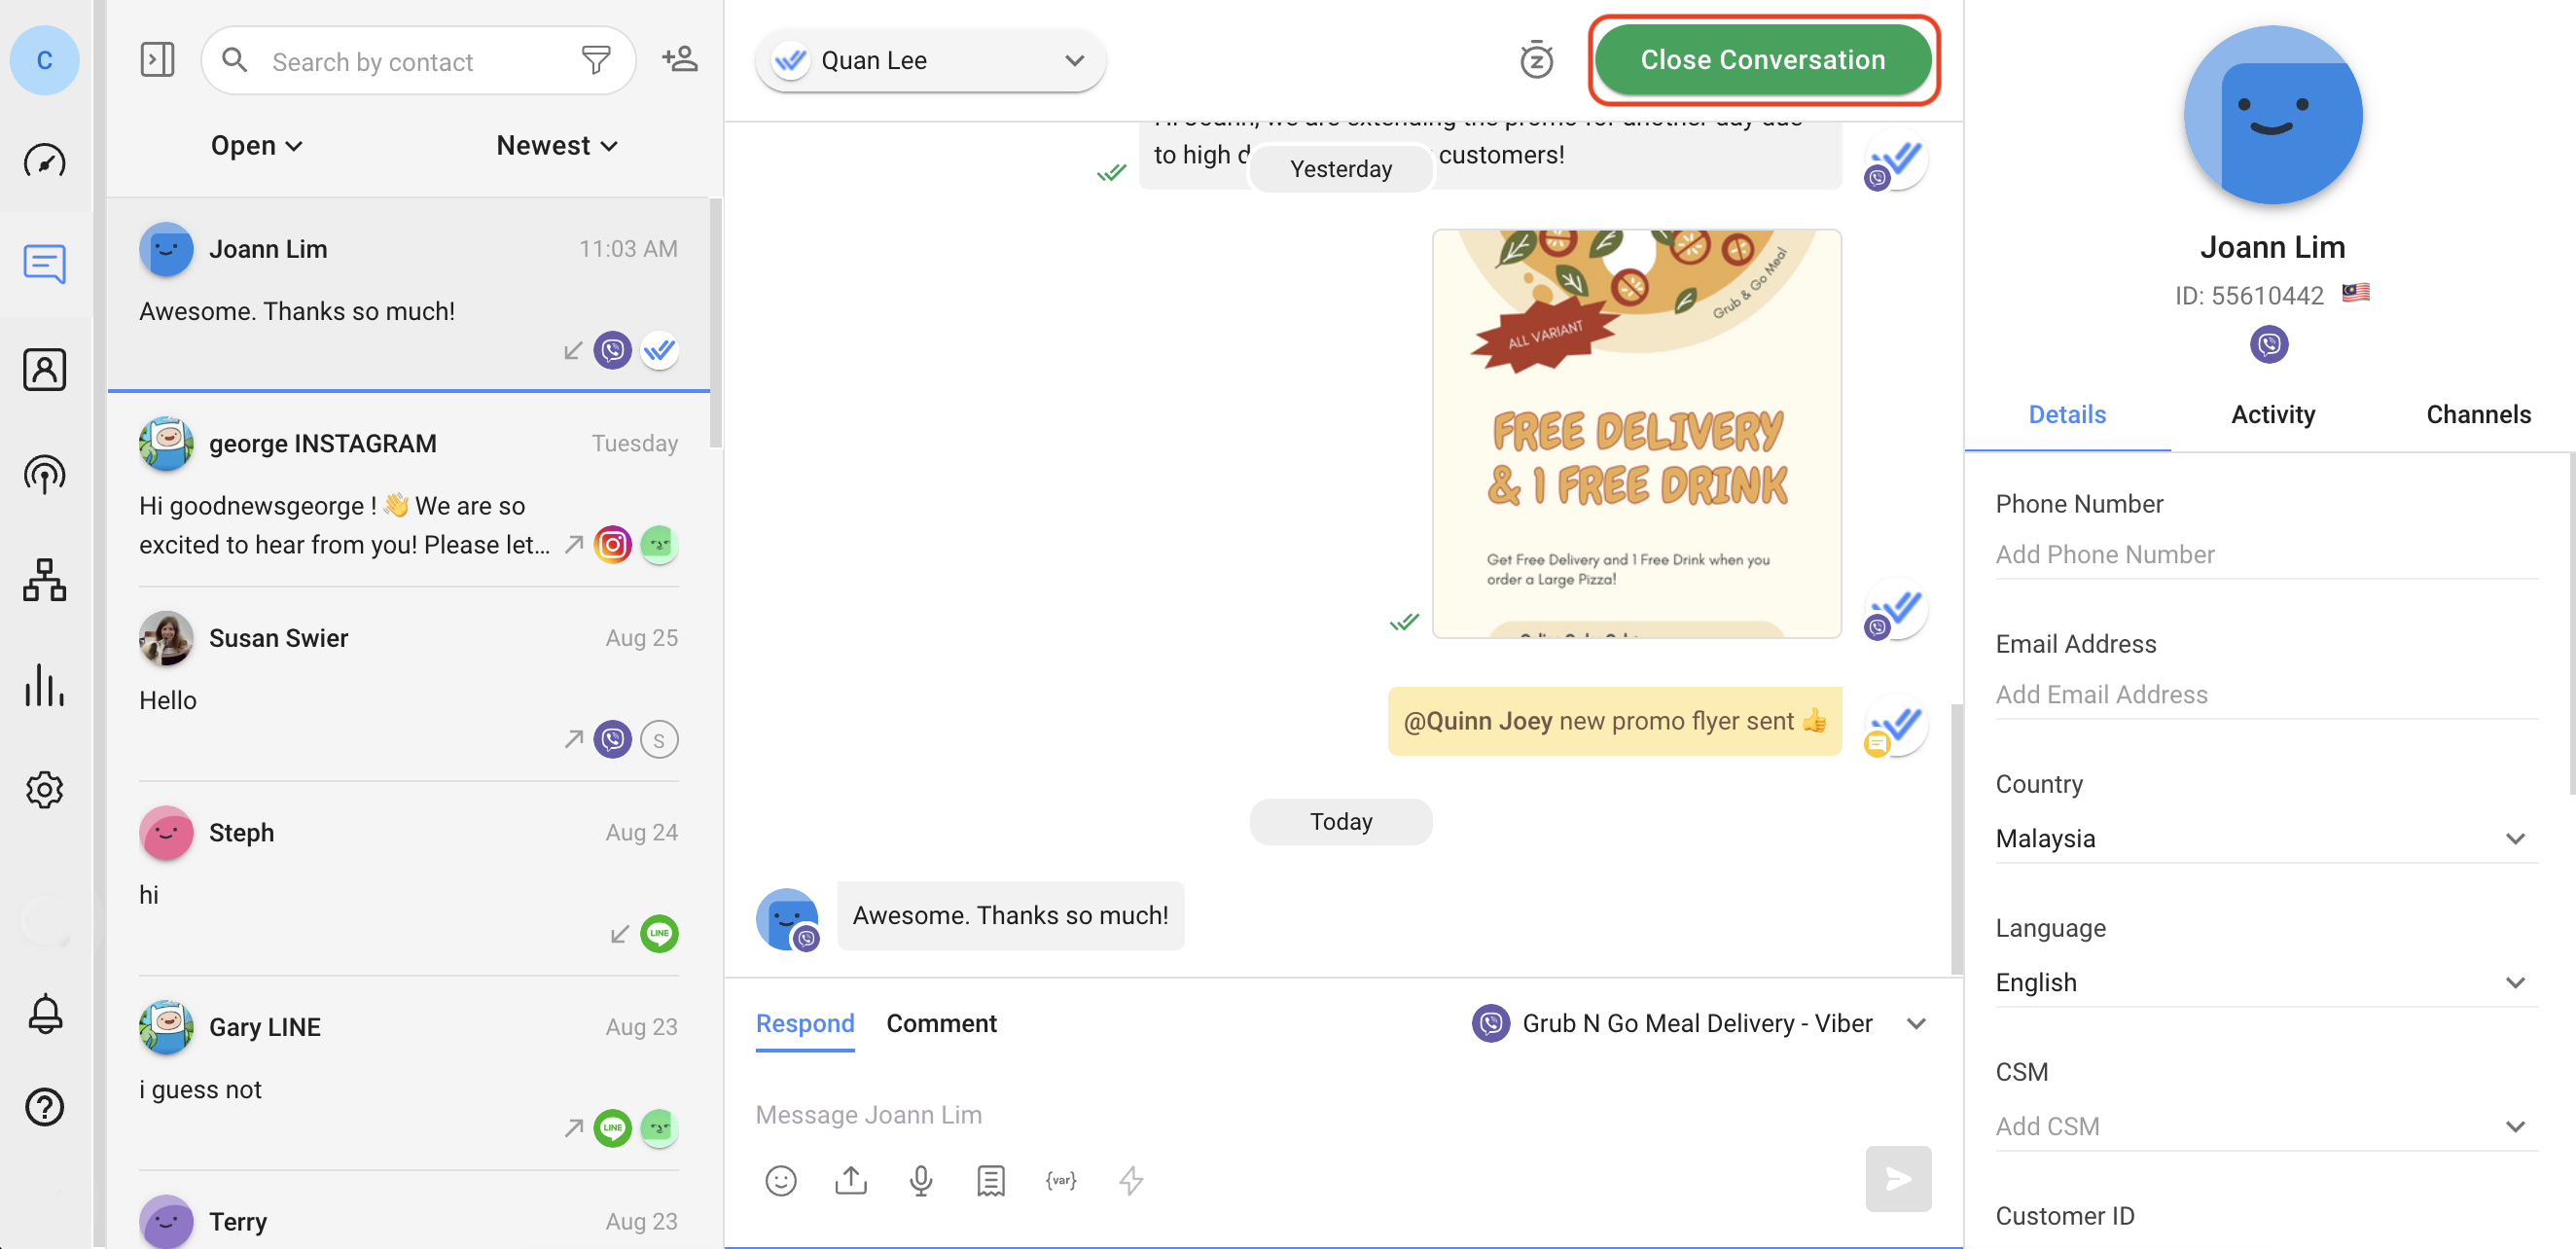Open the emoji picker in composer
2576x1249 pixels.
click(780, 1180)
